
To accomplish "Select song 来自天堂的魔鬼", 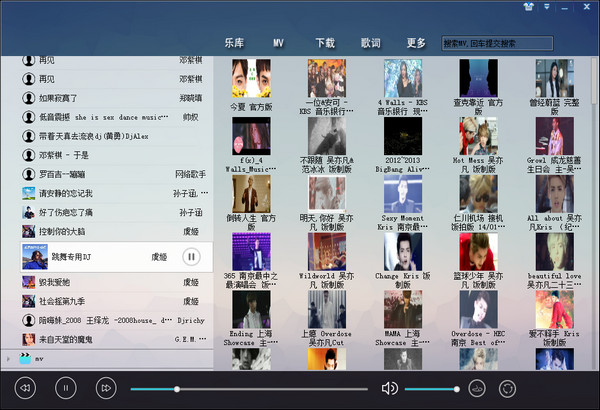I will point(116,339).
